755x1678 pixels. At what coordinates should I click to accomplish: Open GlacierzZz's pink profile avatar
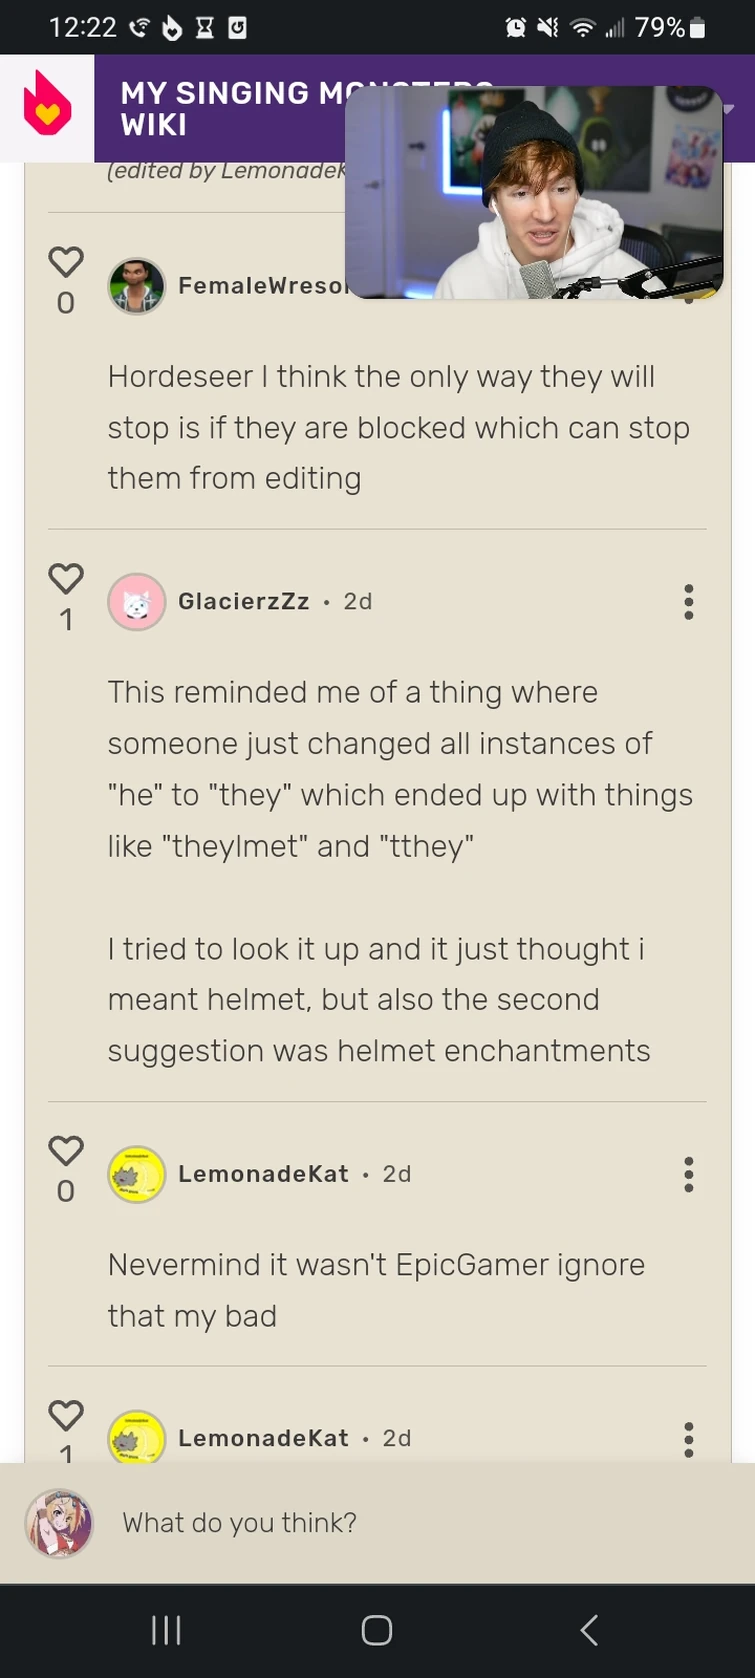(136, 602)
